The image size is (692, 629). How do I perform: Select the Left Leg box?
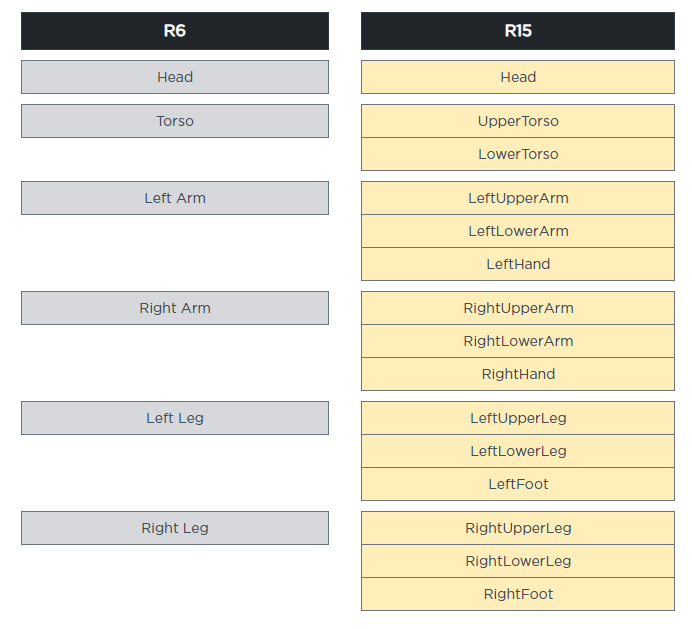(175, 418)
